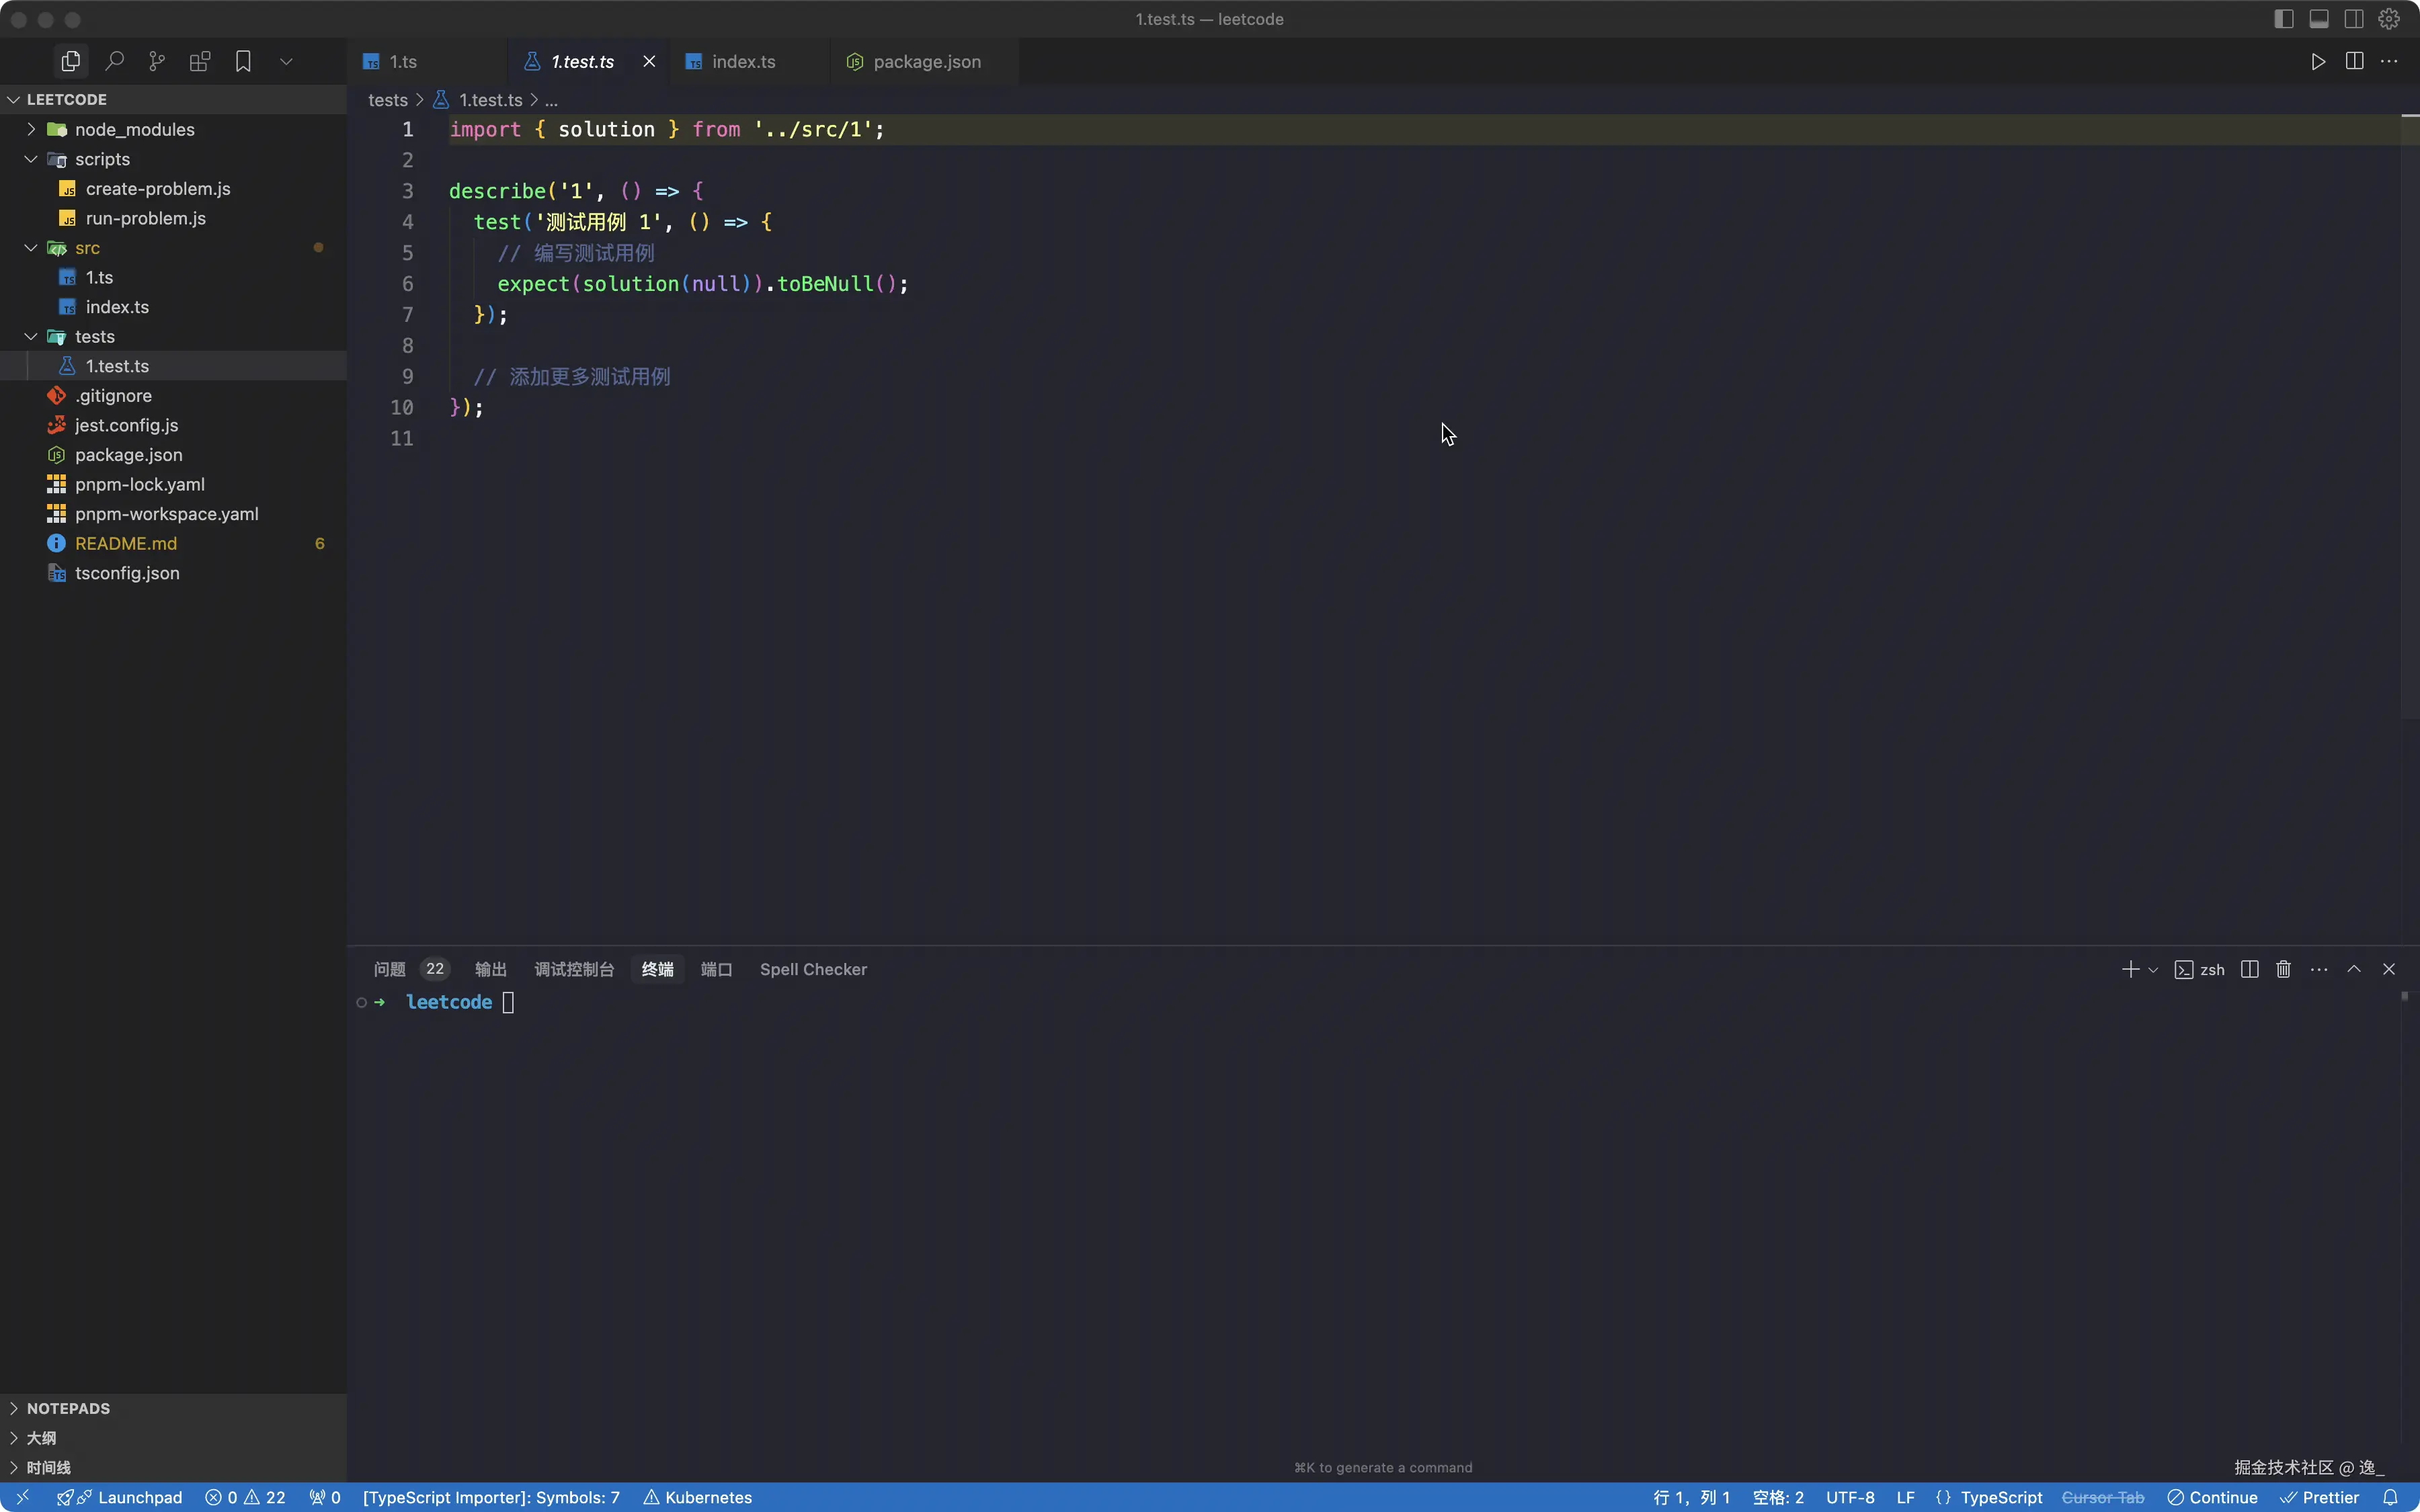The image size is (2420, 1512).
Task: Toggle the primary sidebar visibility
Action: (x=2283, y=19)
